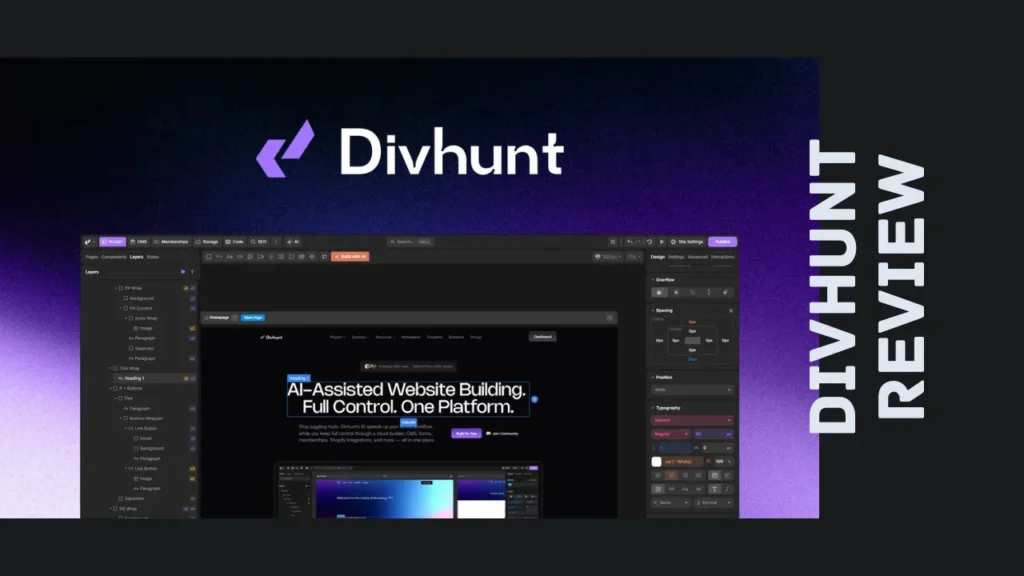Switch to Settings tab in right panel
Image resolution: width=1024 pixels, height=576 pixels.
pyautogui.click(x=676, y=257)
